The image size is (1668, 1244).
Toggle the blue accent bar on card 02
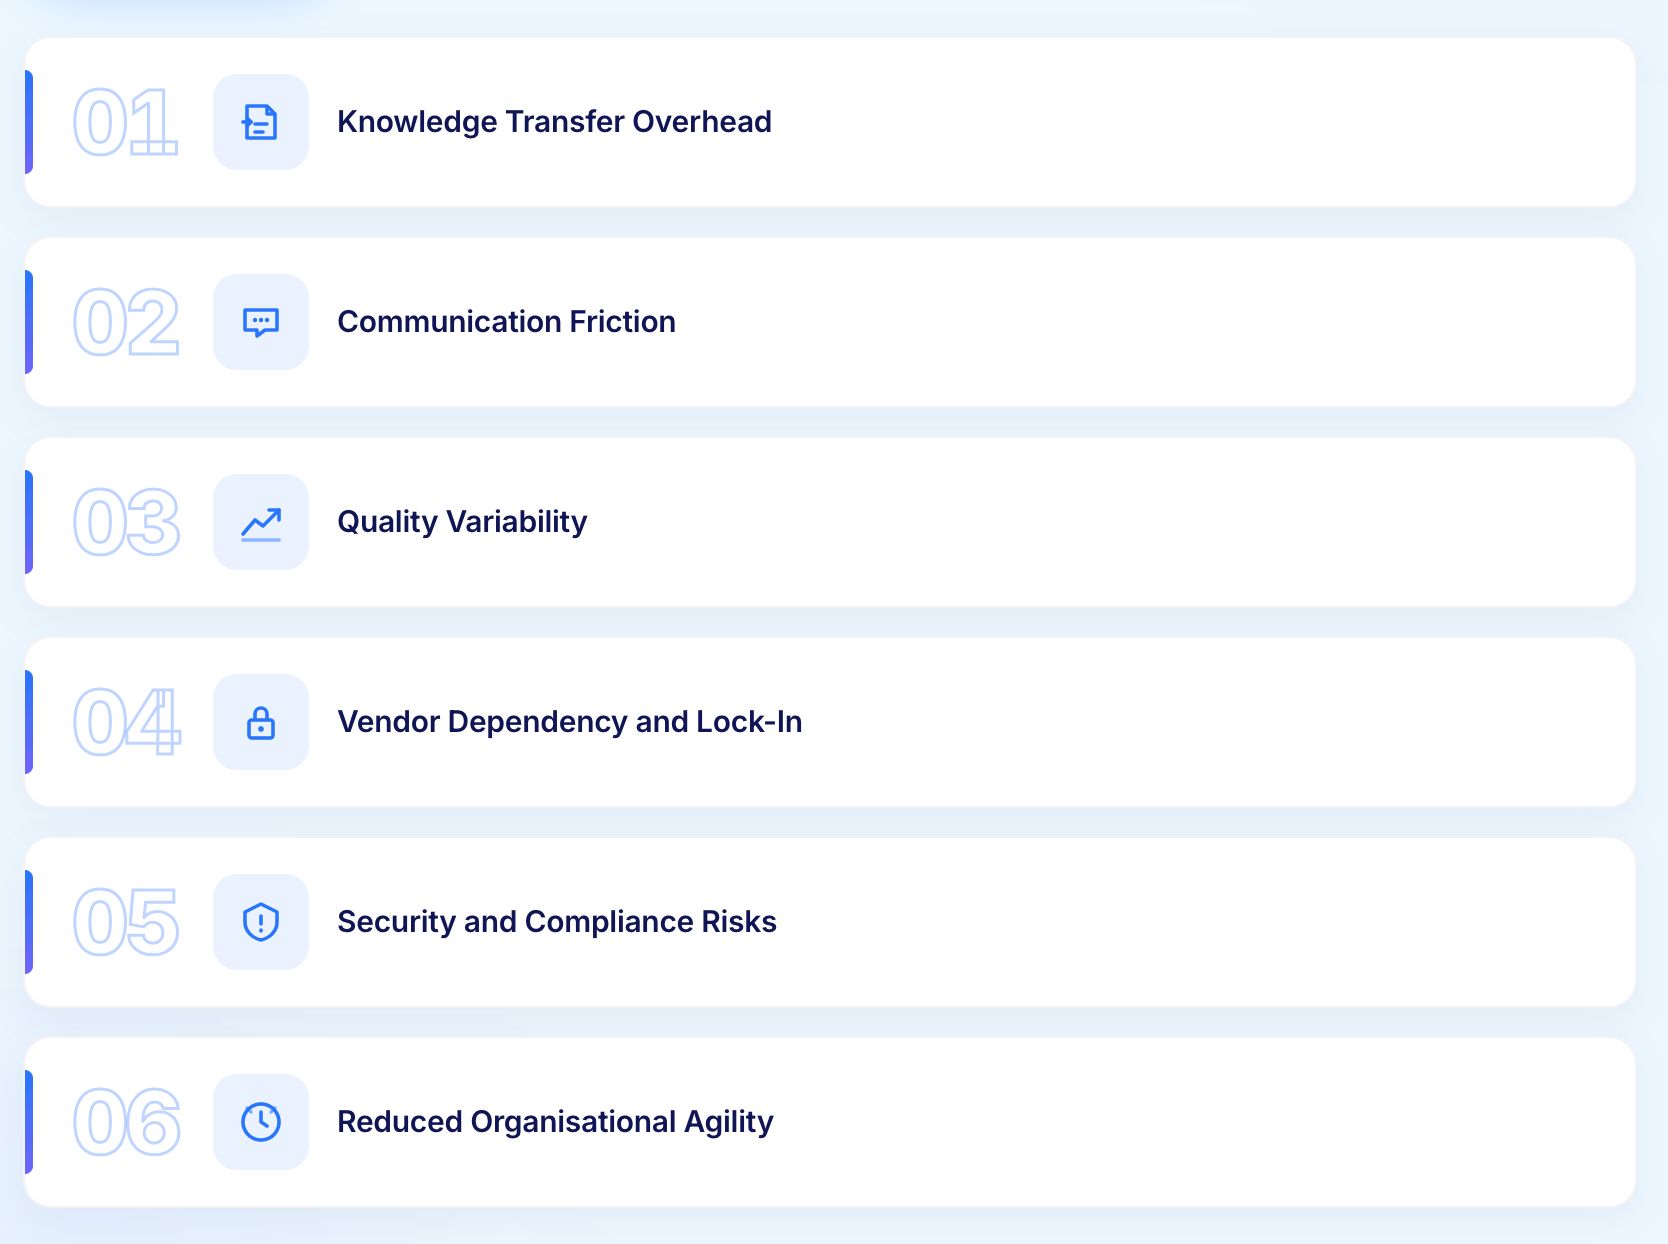coord(30,321)
